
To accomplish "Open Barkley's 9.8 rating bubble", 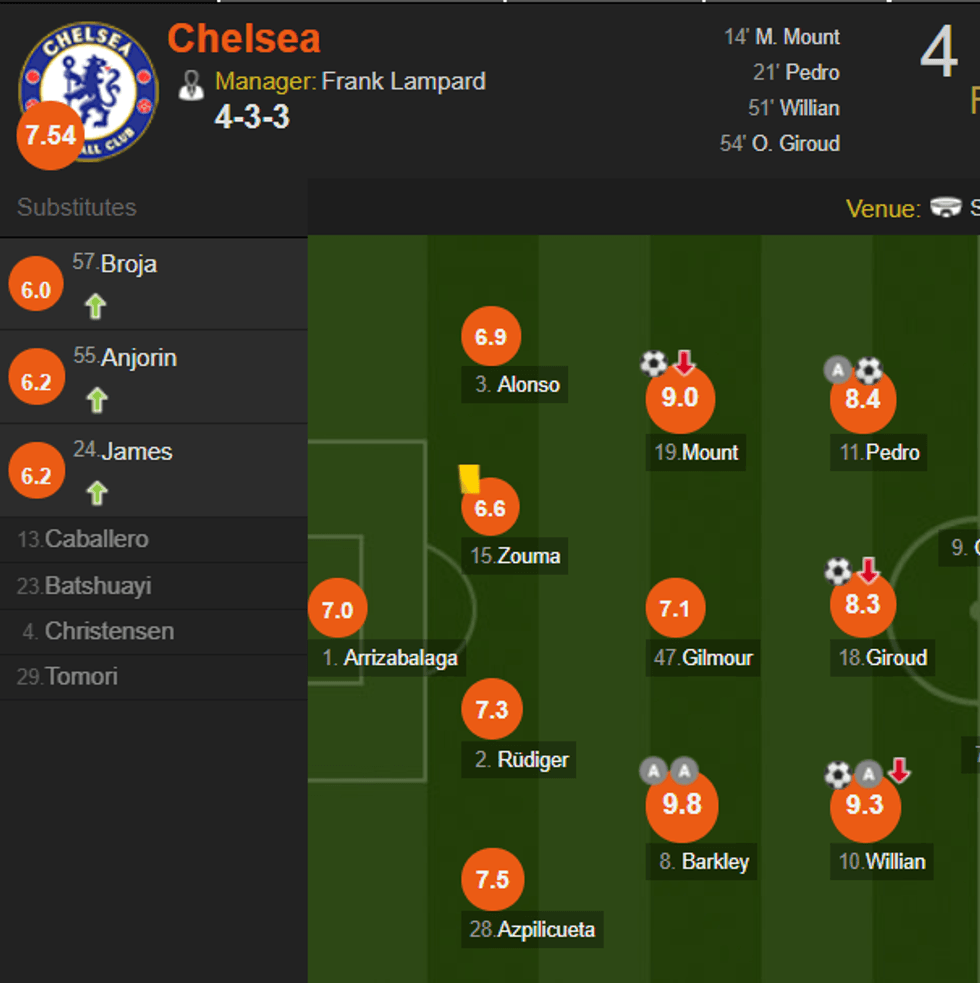I will click(x=681, y=805).
